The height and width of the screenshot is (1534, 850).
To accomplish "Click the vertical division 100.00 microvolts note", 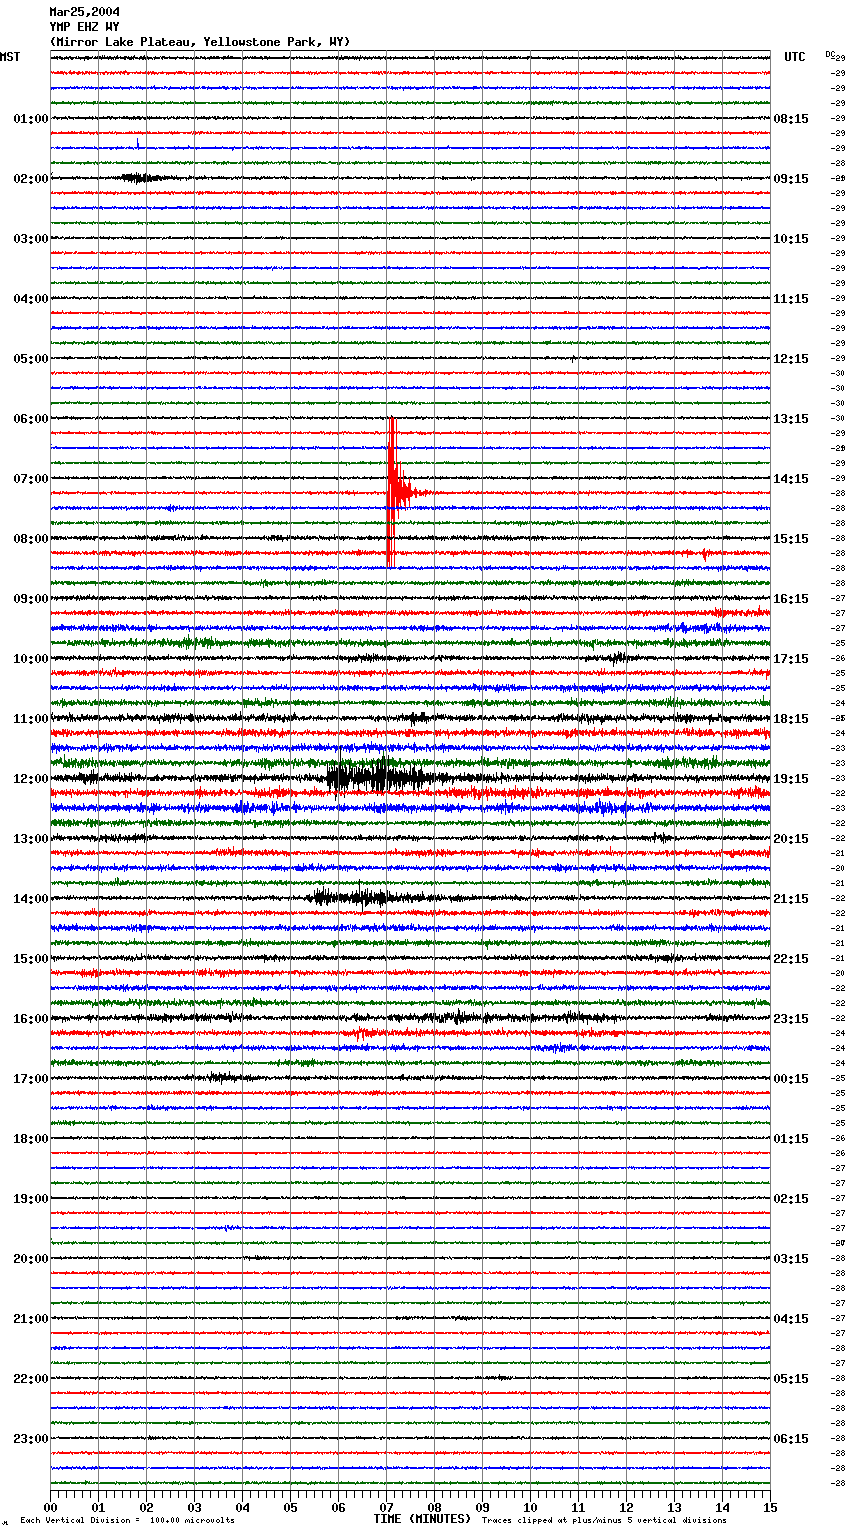I will [127, 1521].
